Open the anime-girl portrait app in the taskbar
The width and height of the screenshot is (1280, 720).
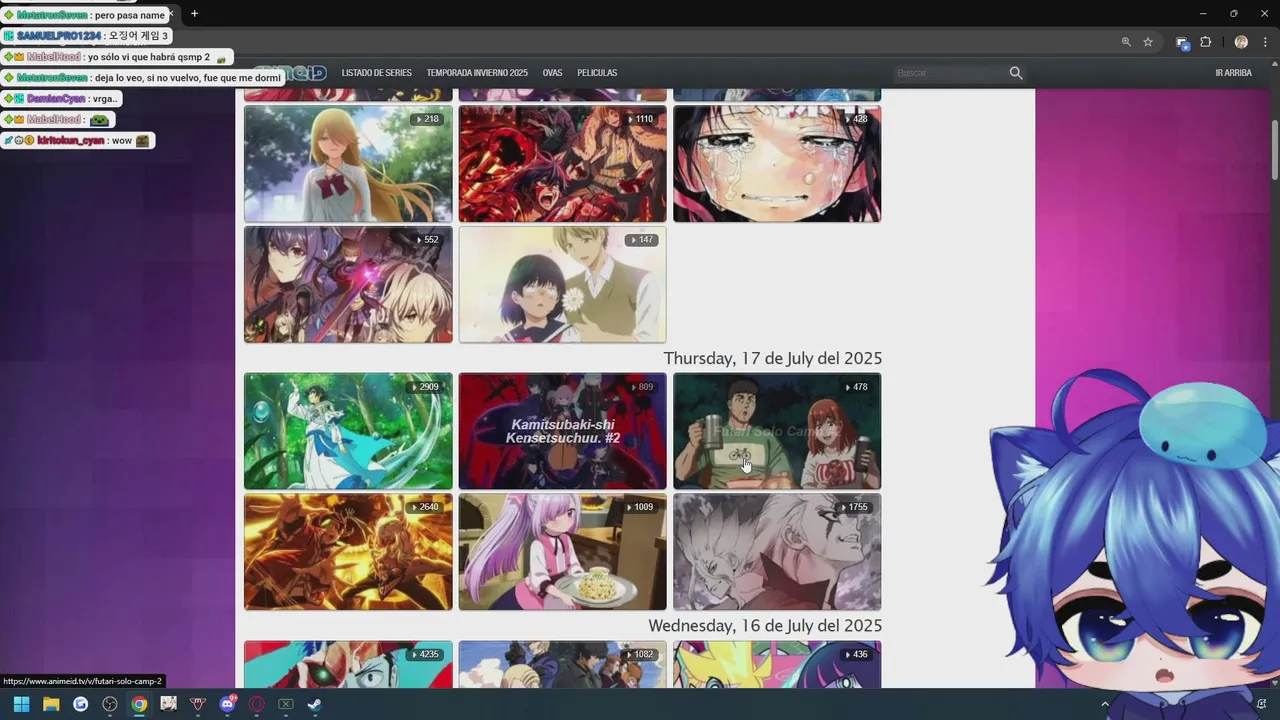[168, 704]
